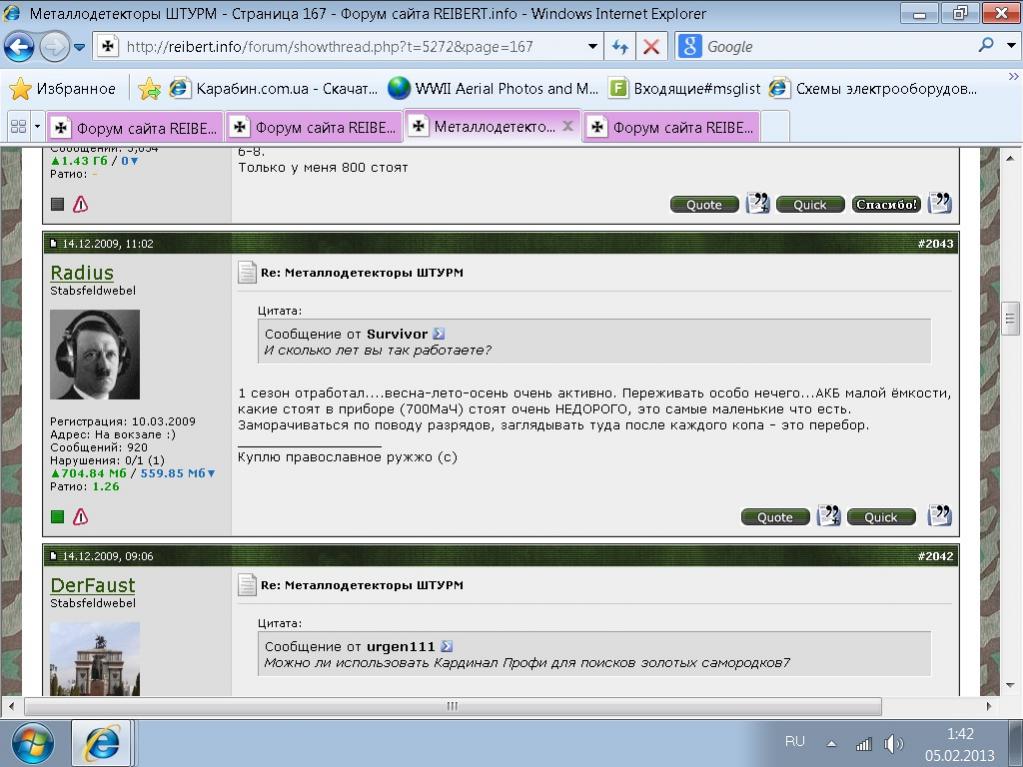Click the RU language indicator
The height and width of the screenshot is (767, 1023).
coord(795,742)
